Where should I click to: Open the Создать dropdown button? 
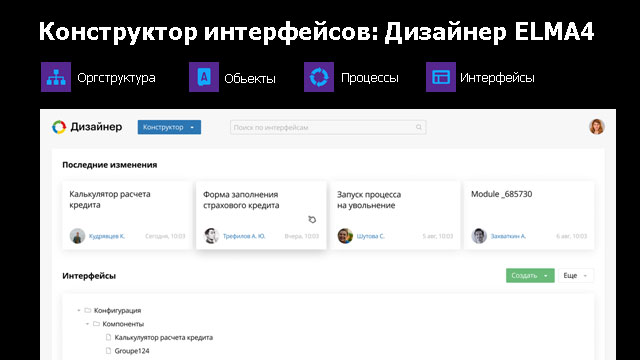(530, 276)
